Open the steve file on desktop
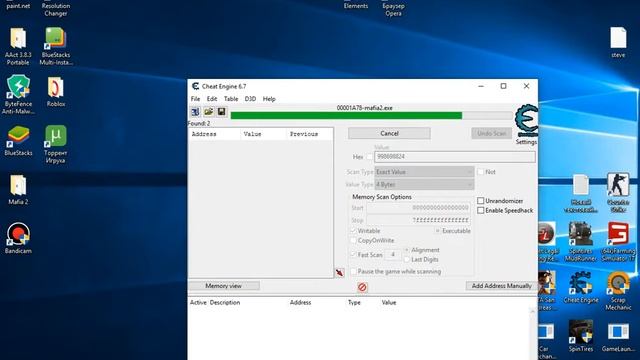Screen dimensions: 640x360 pos(618,42)
